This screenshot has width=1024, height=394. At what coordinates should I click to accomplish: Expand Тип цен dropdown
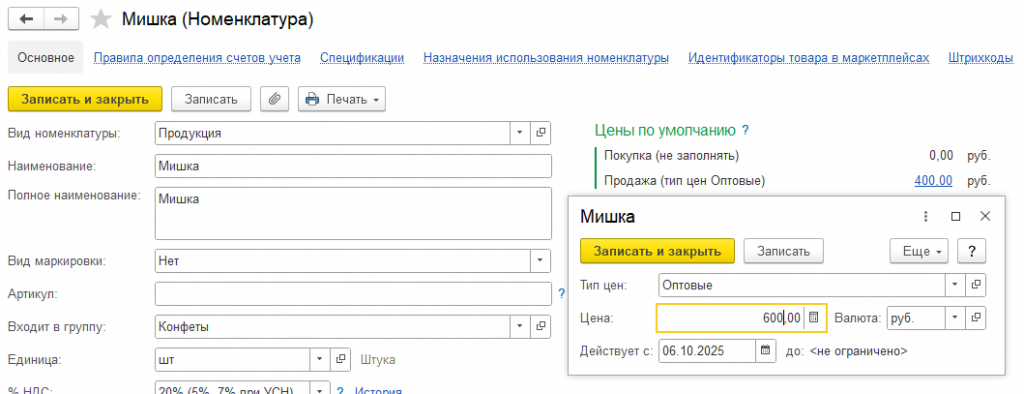coord(955,286)
